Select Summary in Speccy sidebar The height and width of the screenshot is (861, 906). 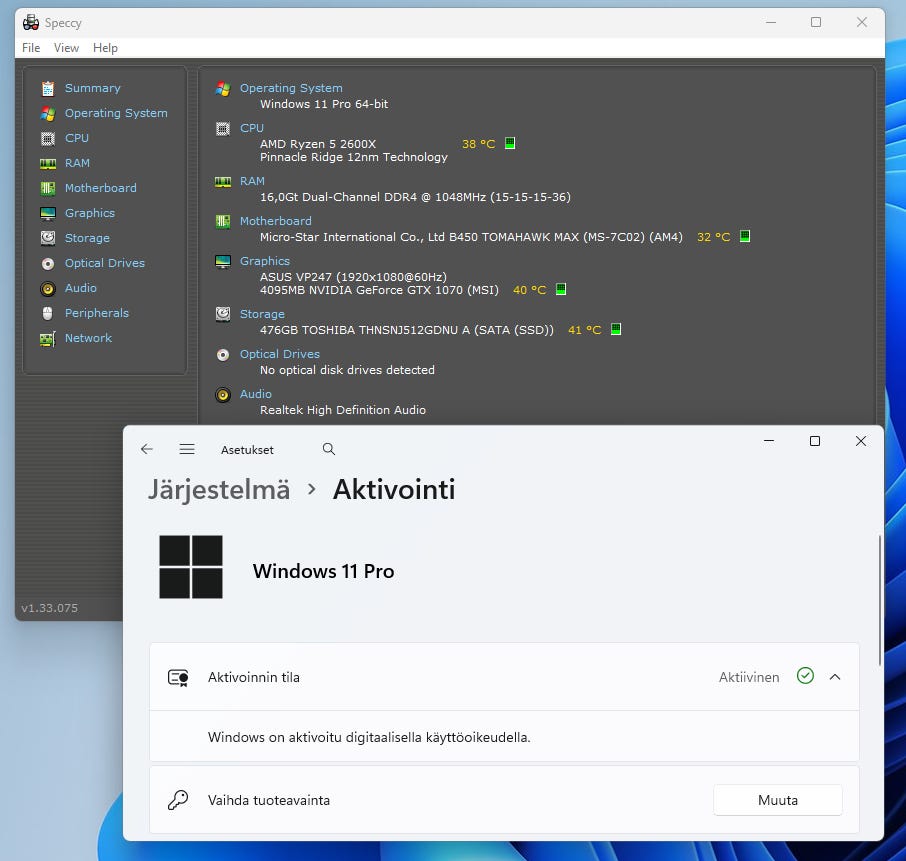pyautogui.click(x=92, y=88)
